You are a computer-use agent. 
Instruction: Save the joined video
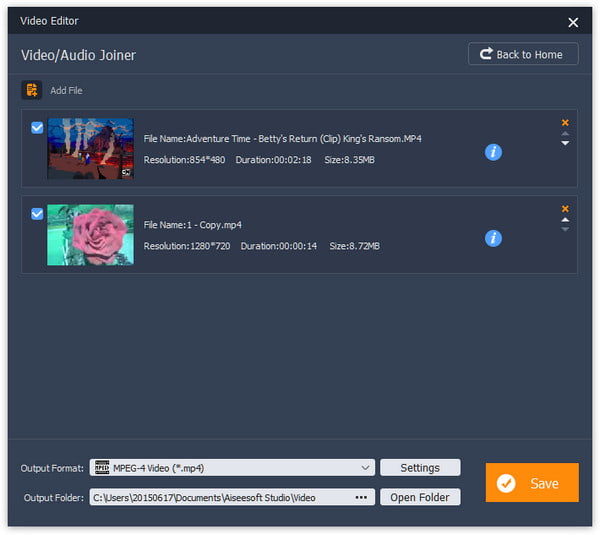click(x=532, y=483)
